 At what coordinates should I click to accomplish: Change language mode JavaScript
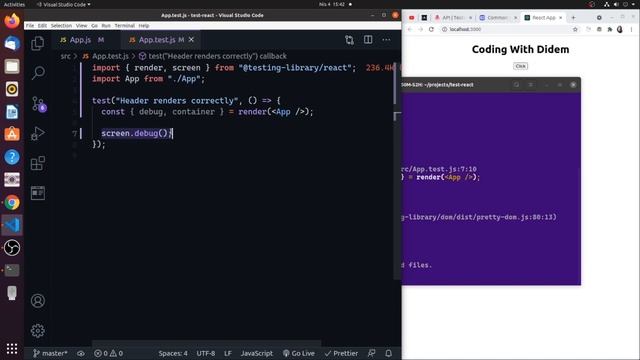(257, 353)
